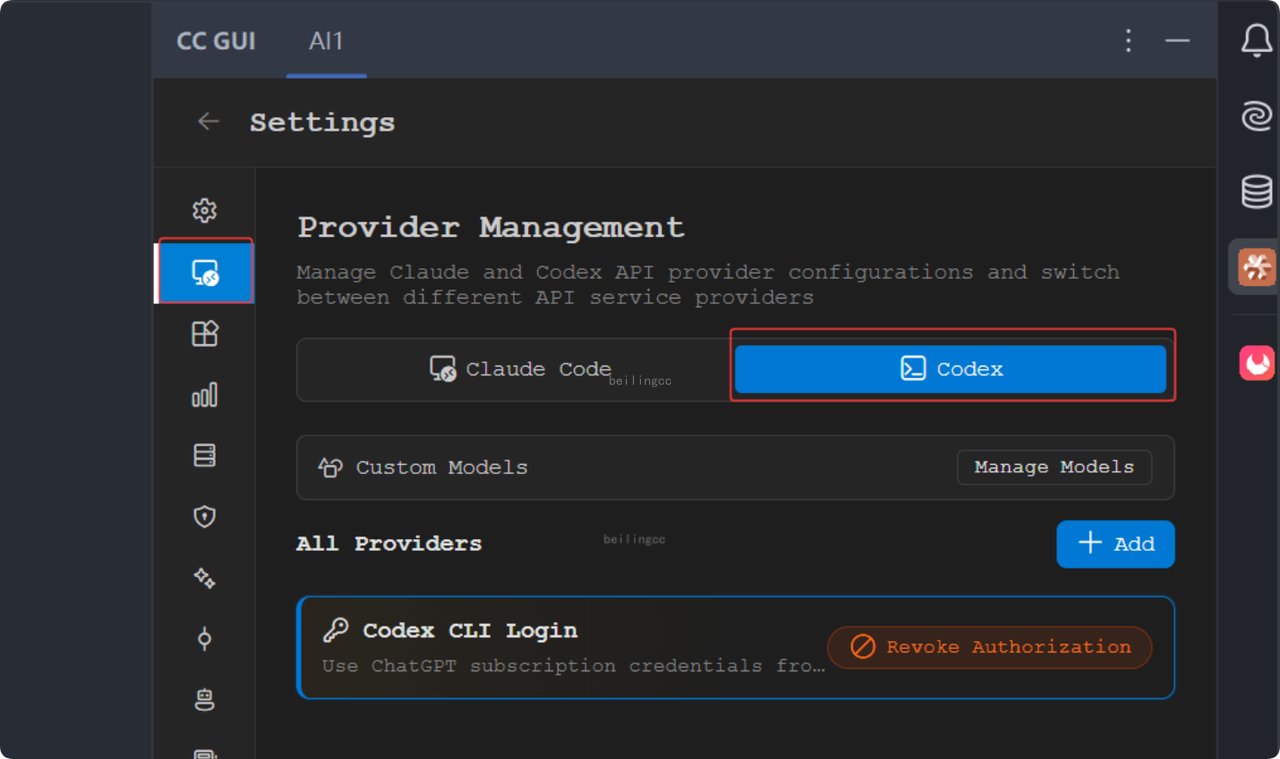1280x759 pixels.
Task: Go back using the Settings arrow
Action: pos(208,122)
